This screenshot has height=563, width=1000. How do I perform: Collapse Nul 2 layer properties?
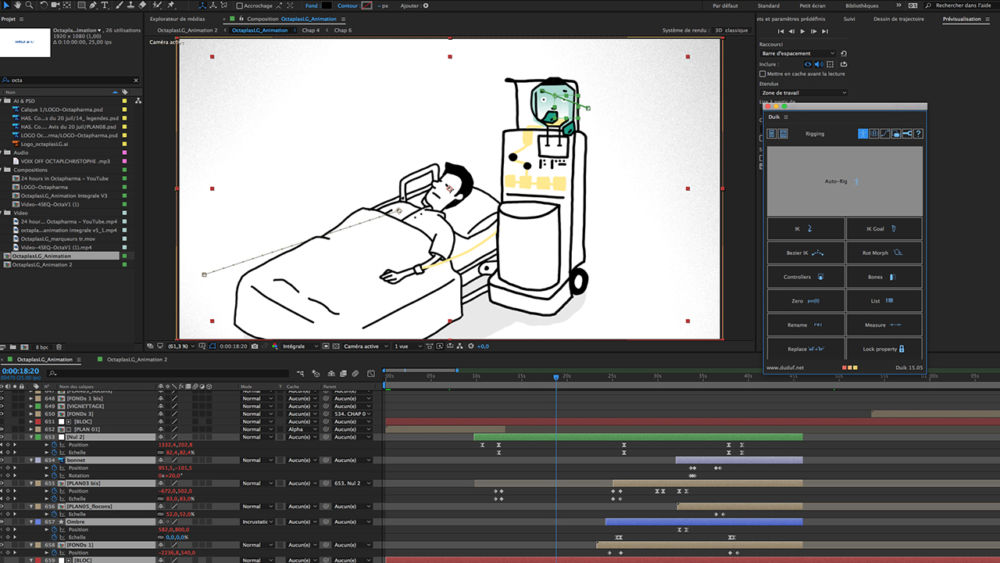tap(31, 437)
